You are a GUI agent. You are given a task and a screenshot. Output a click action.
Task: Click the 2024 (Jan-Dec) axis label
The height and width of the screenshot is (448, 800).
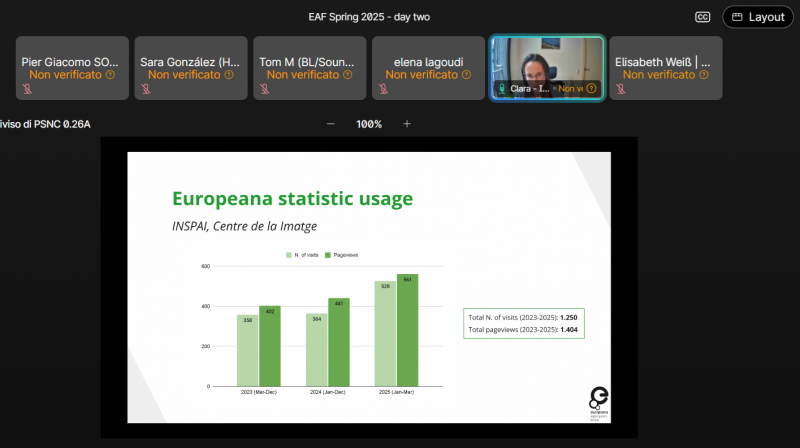[328, 392]
